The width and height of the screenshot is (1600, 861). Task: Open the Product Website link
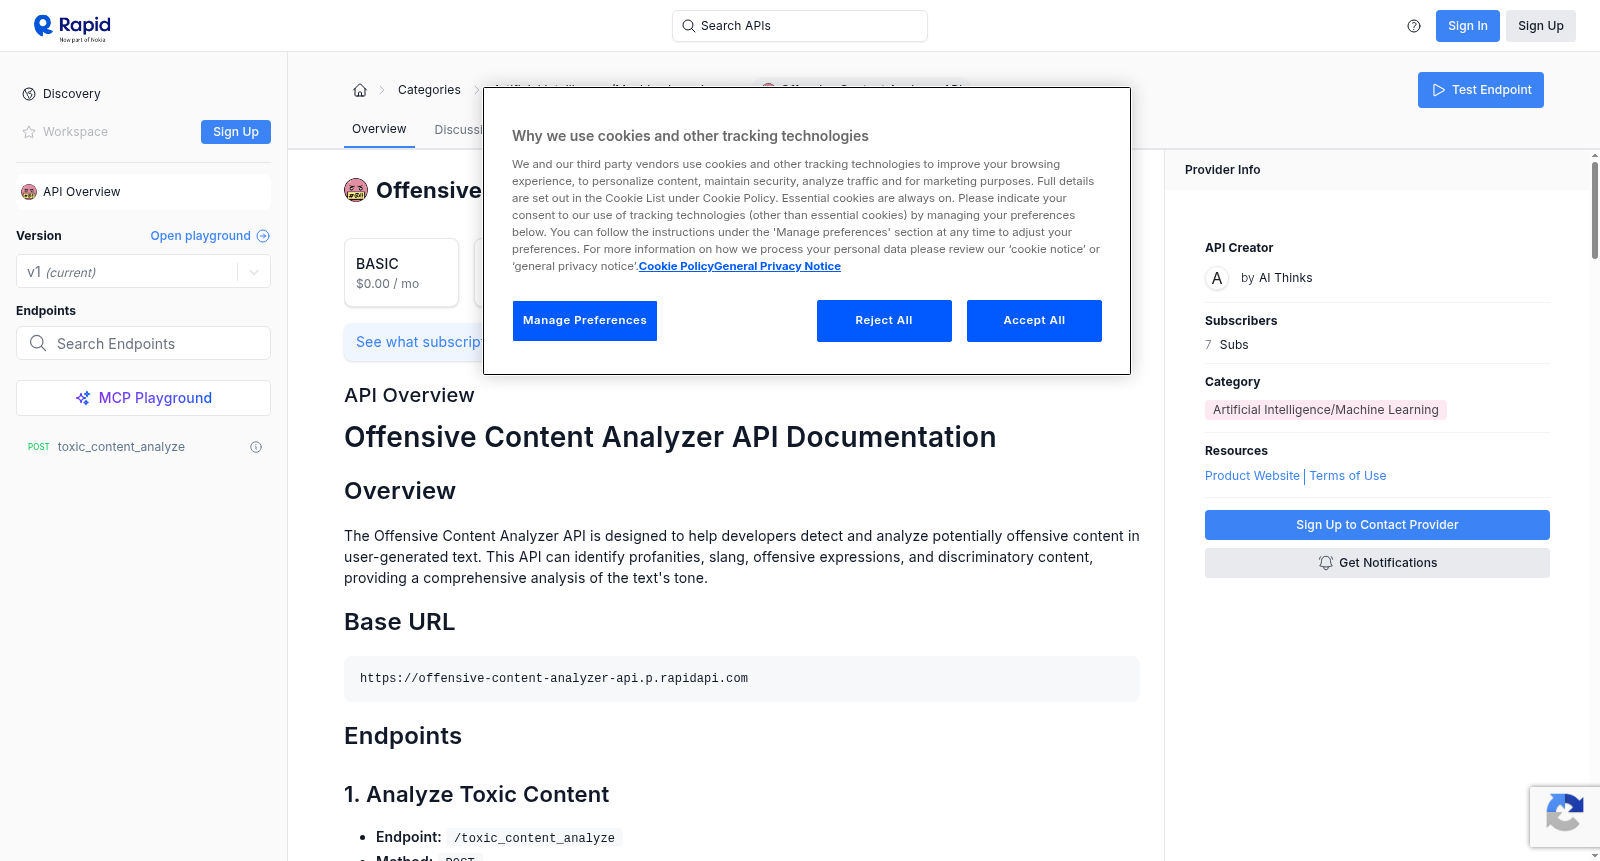pos(1252,476)
